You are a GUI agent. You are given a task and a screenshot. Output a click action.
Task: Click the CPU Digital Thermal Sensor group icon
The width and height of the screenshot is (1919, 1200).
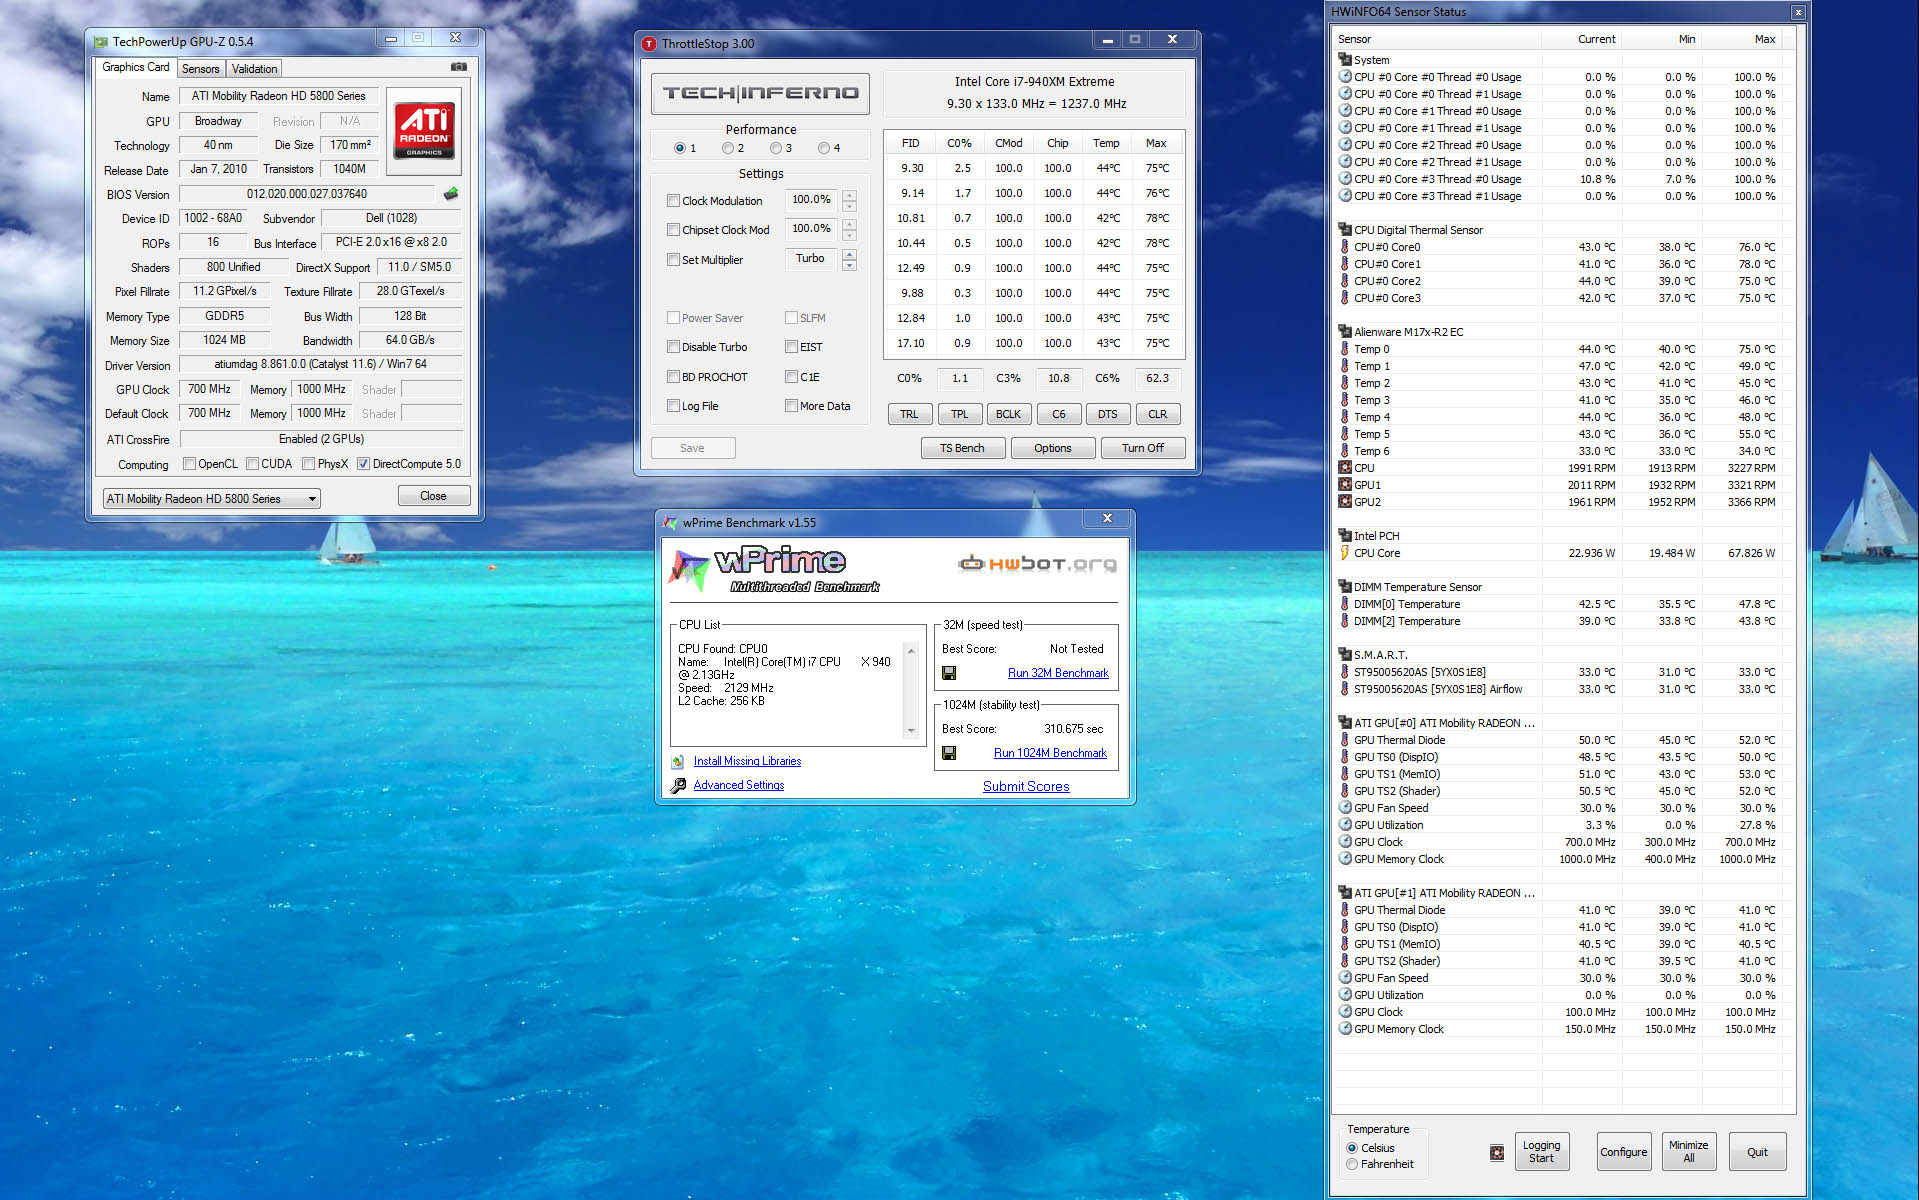click(1345, 230)
